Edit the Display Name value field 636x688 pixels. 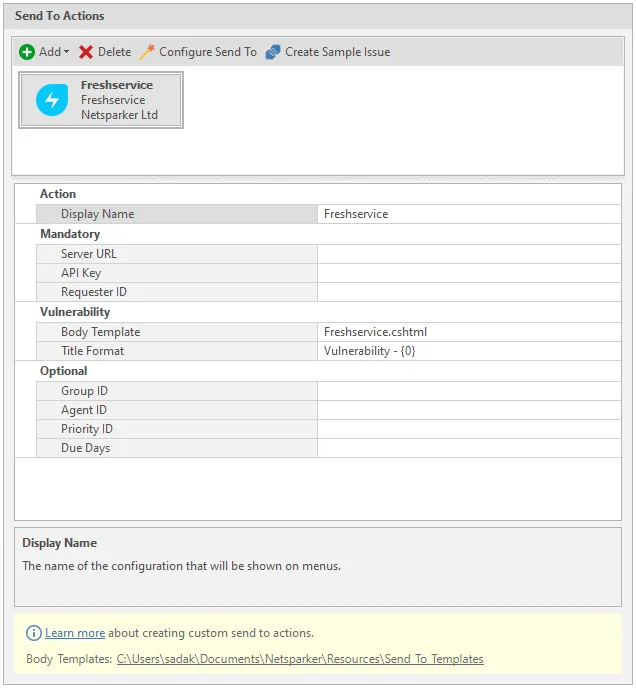pos(469,214)
